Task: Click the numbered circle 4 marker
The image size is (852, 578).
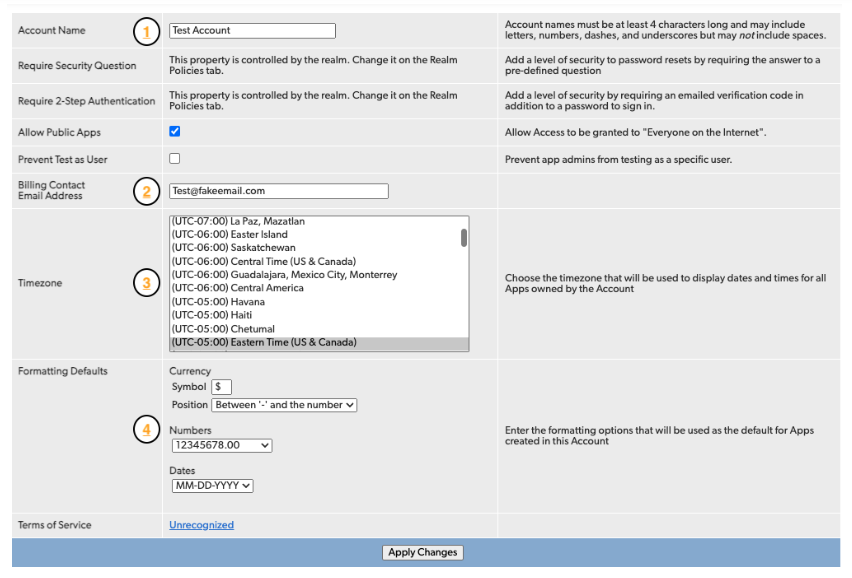Action: [x=147, y=430]
